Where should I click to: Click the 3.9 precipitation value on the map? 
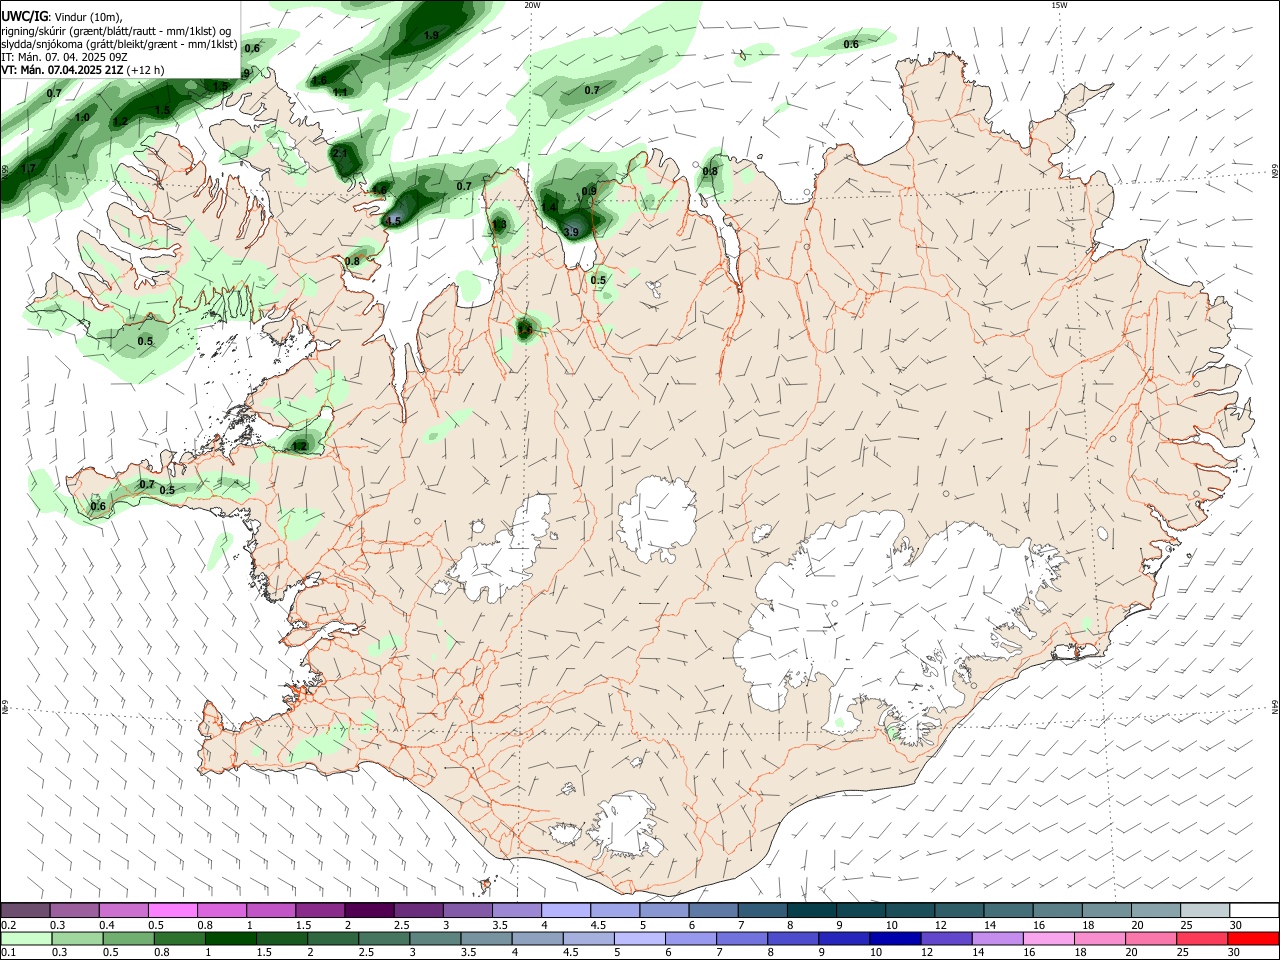pos(571,232)
